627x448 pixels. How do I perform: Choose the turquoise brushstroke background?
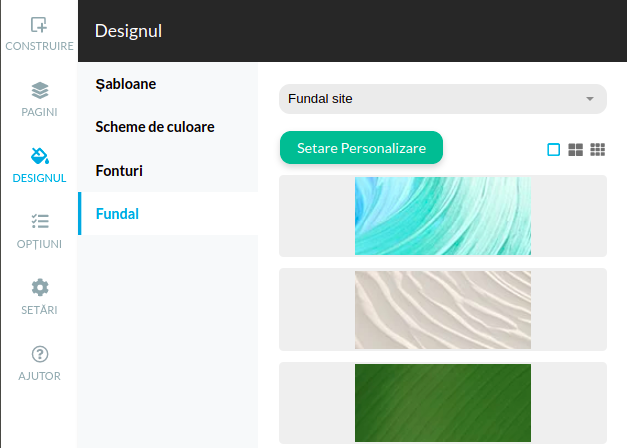[x=443, y=216]
